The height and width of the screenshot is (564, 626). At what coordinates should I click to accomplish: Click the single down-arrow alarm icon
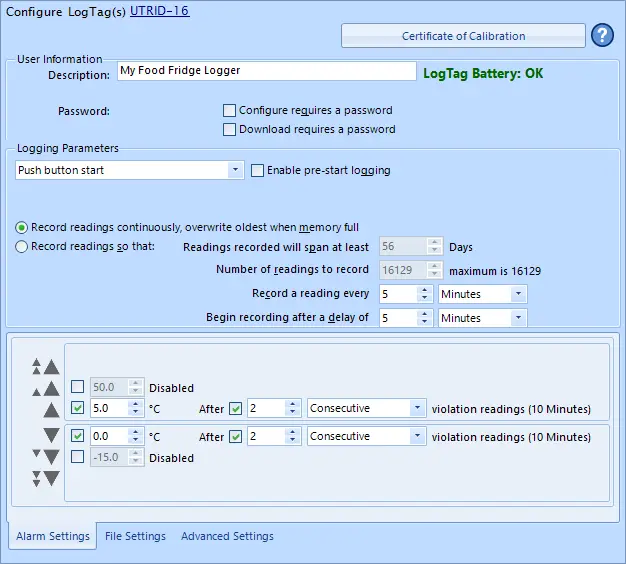coord(50,437)
